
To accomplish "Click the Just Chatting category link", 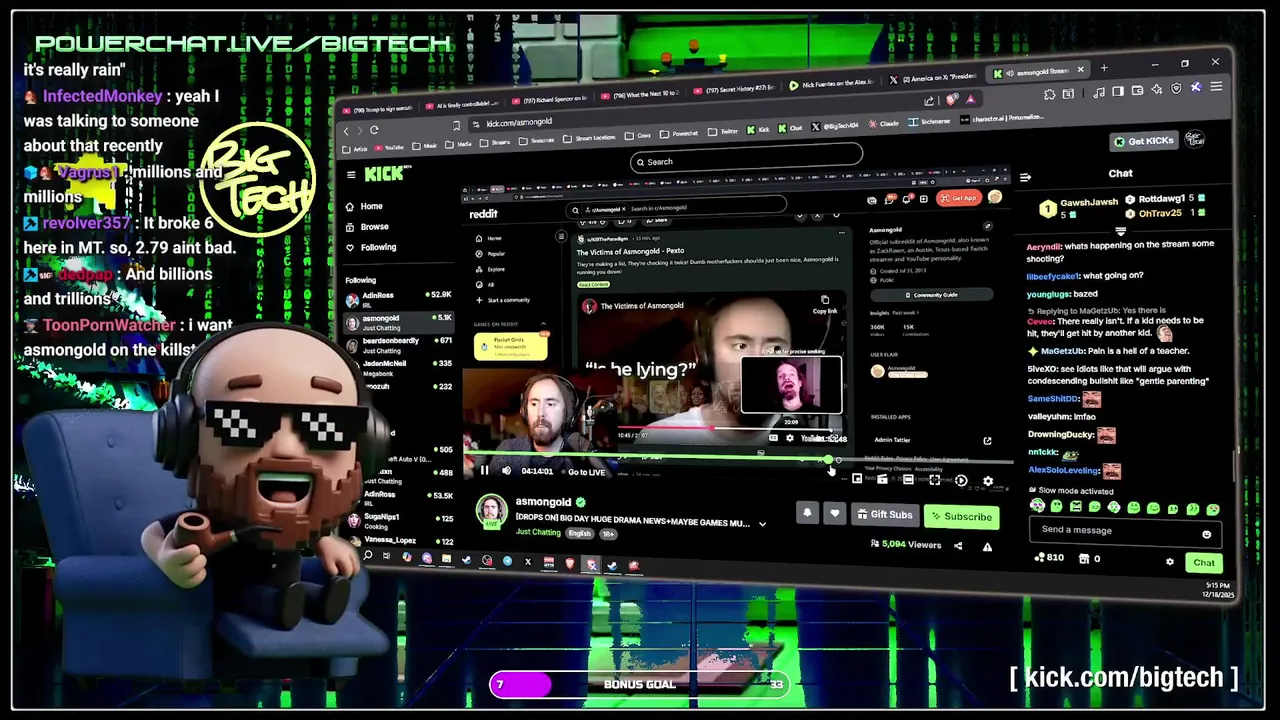I will [x=538, y=532].
